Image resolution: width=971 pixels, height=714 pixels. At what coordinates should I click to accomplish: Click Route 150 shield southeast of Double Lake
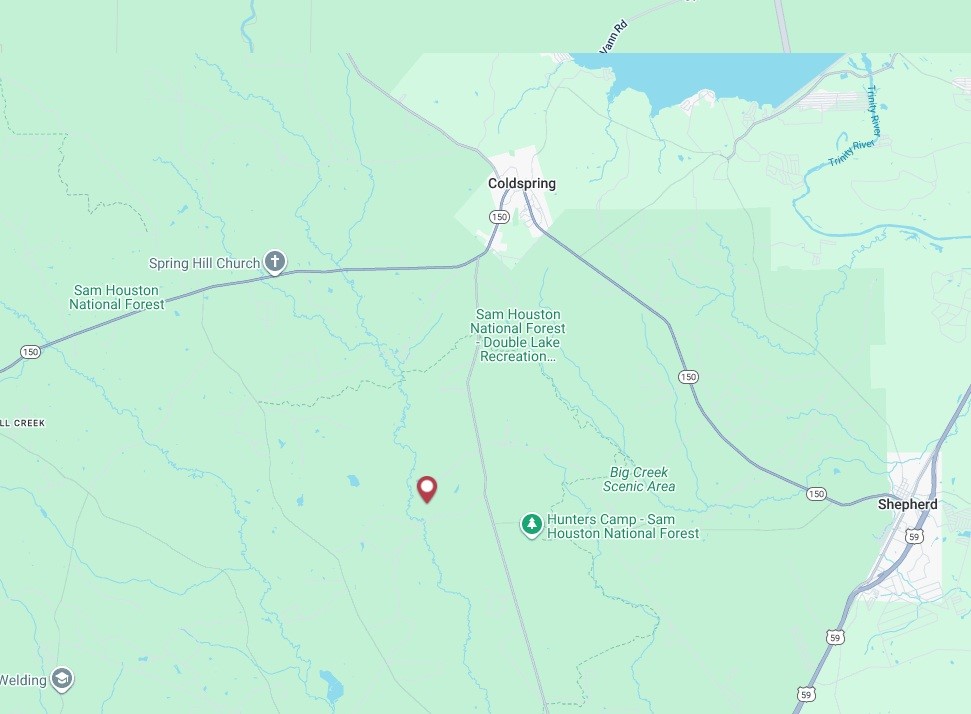688,377
